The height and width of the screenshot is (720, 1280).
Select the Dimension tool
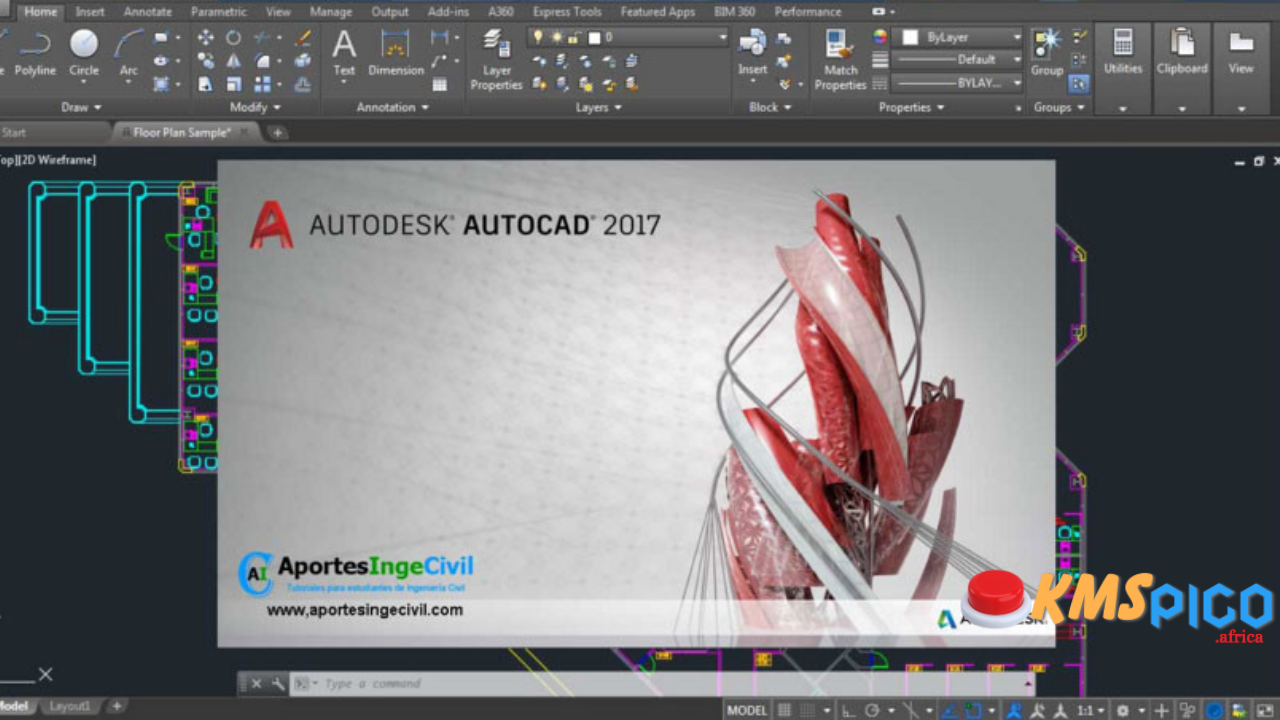point(396,53)
